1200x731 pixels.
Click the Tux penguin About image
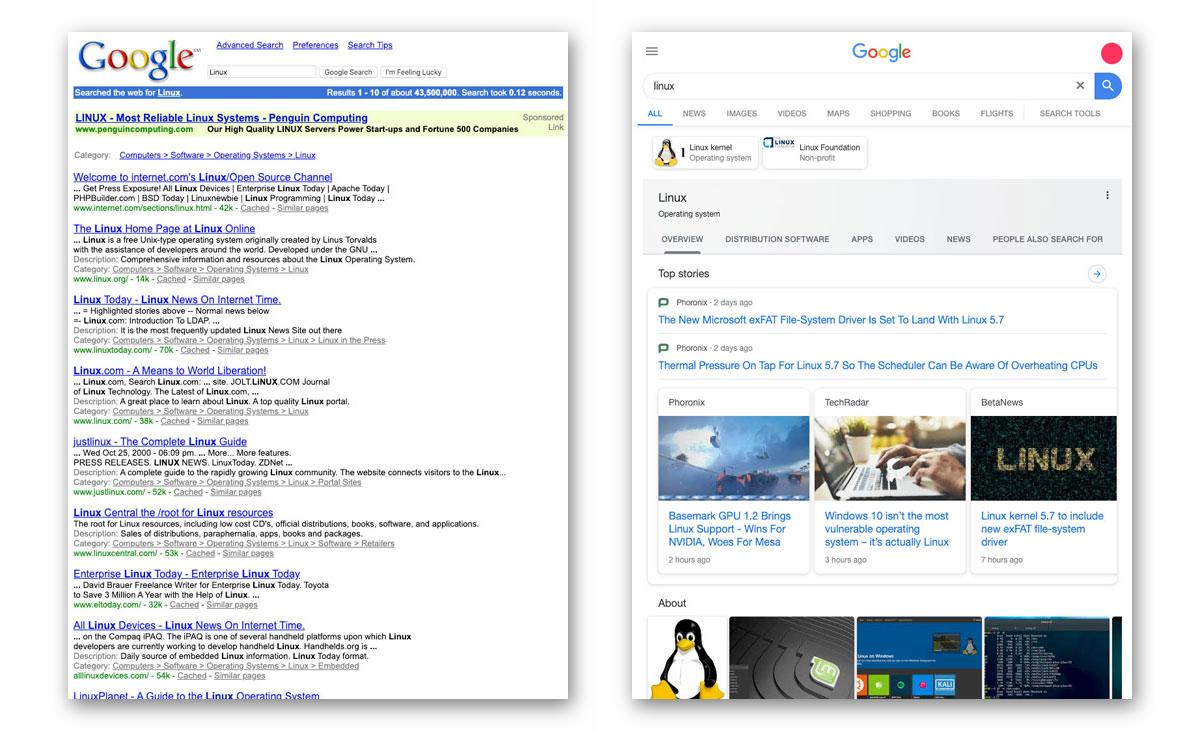coord(687,657)
